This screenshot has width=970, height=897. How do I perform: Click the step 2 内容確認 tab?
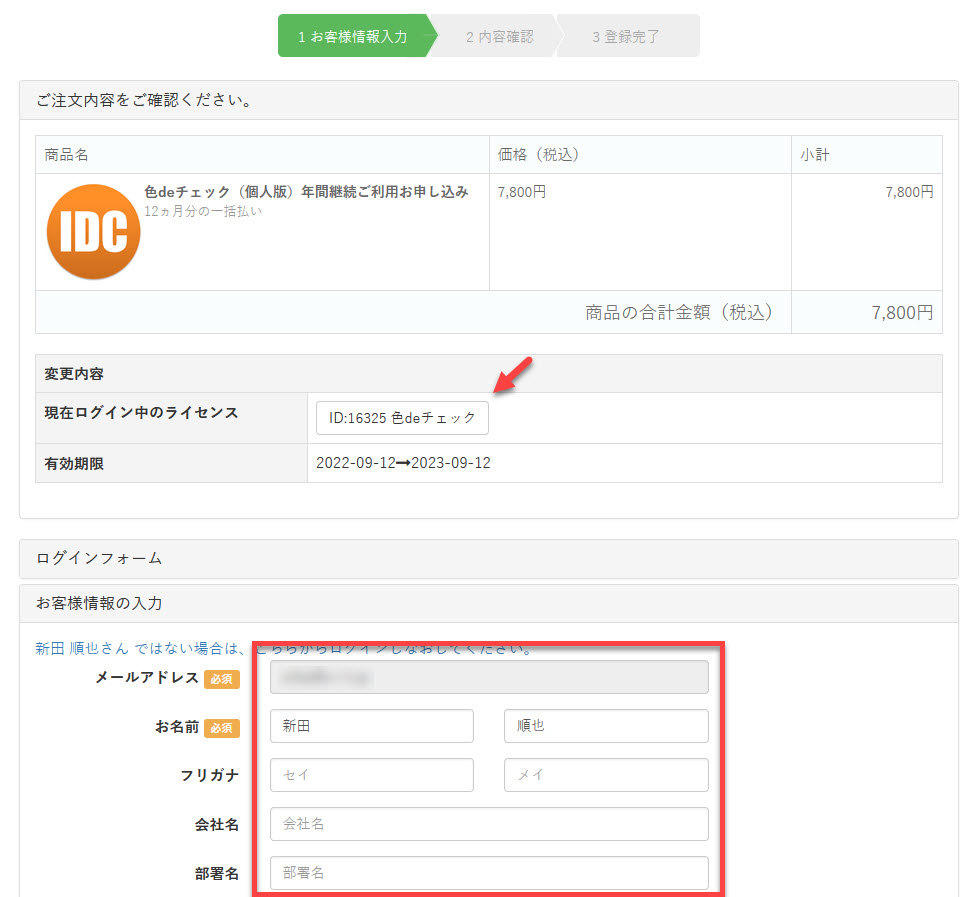499,36
